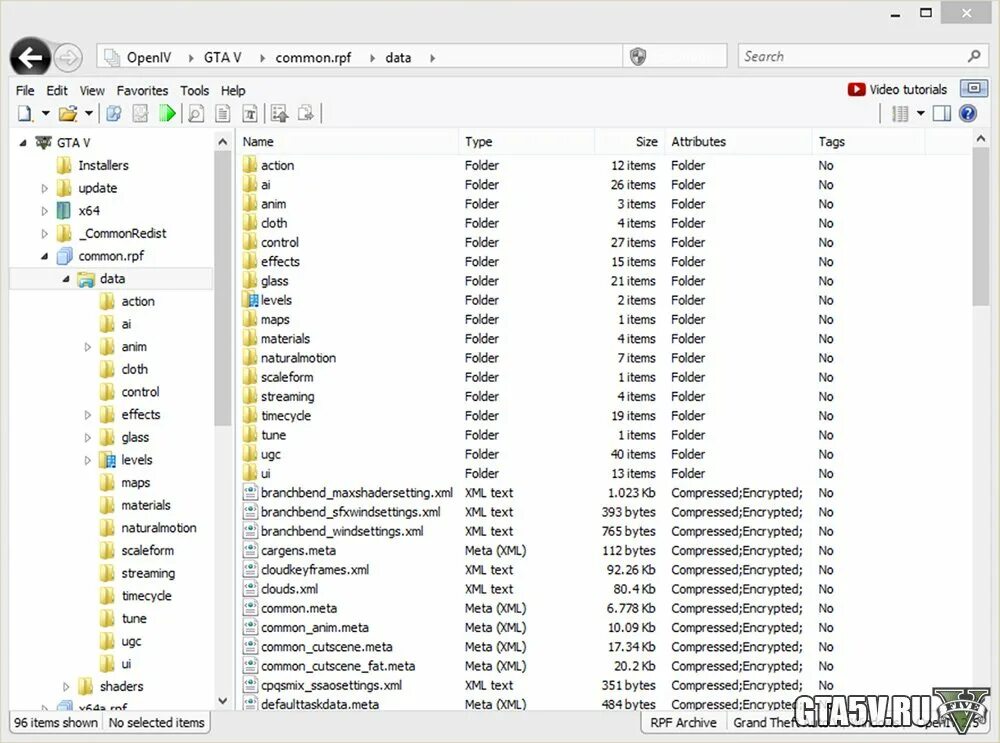Select the levels folder icon in file list
1000x743 pixels.
250,300
